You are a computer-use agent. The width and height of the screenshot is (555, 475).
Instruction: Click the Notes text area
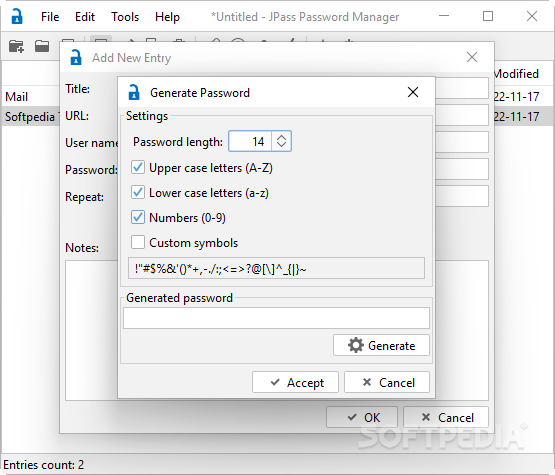point(91,330)
